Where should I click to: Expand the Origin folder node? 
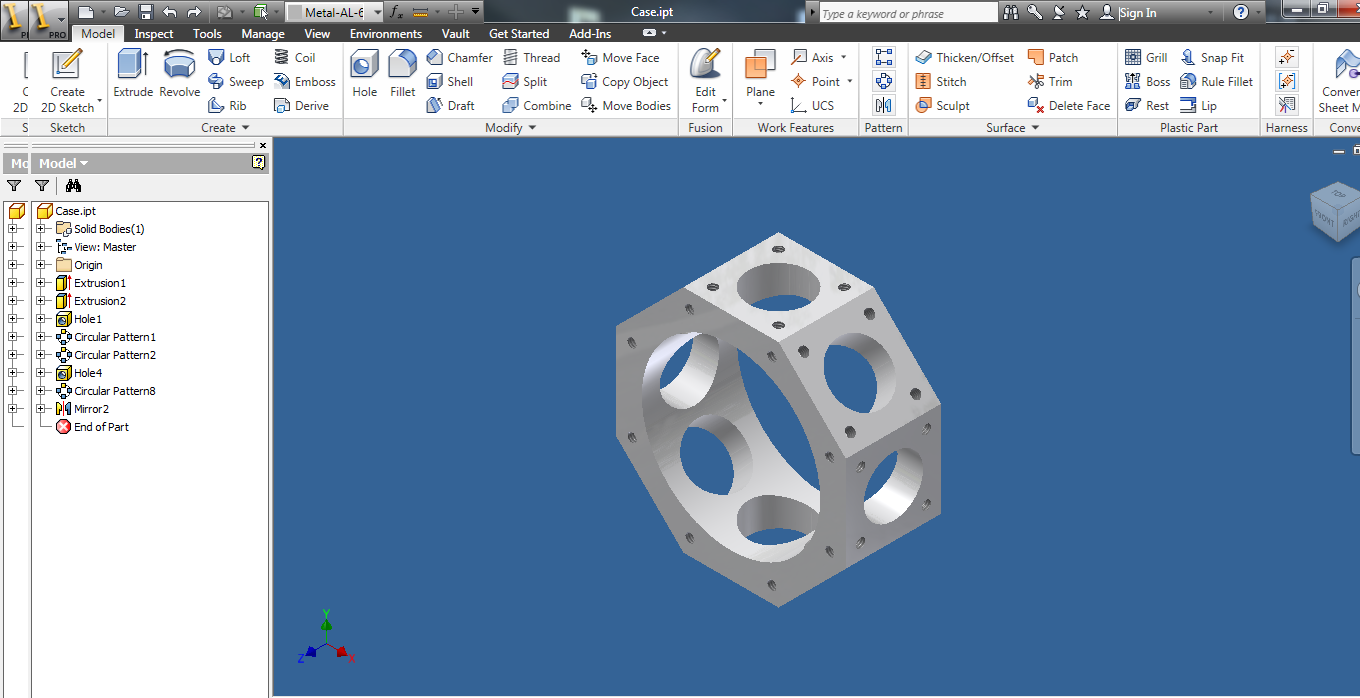pyautogui.click(x=40, y=265)
